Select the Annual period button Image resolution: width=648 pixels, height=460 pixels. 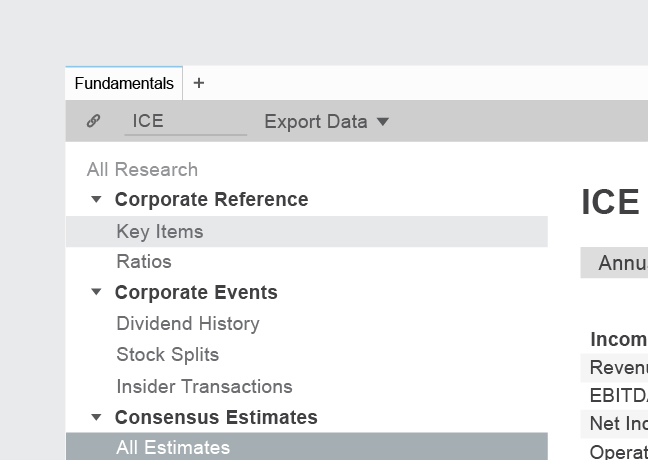pos(615,263)
